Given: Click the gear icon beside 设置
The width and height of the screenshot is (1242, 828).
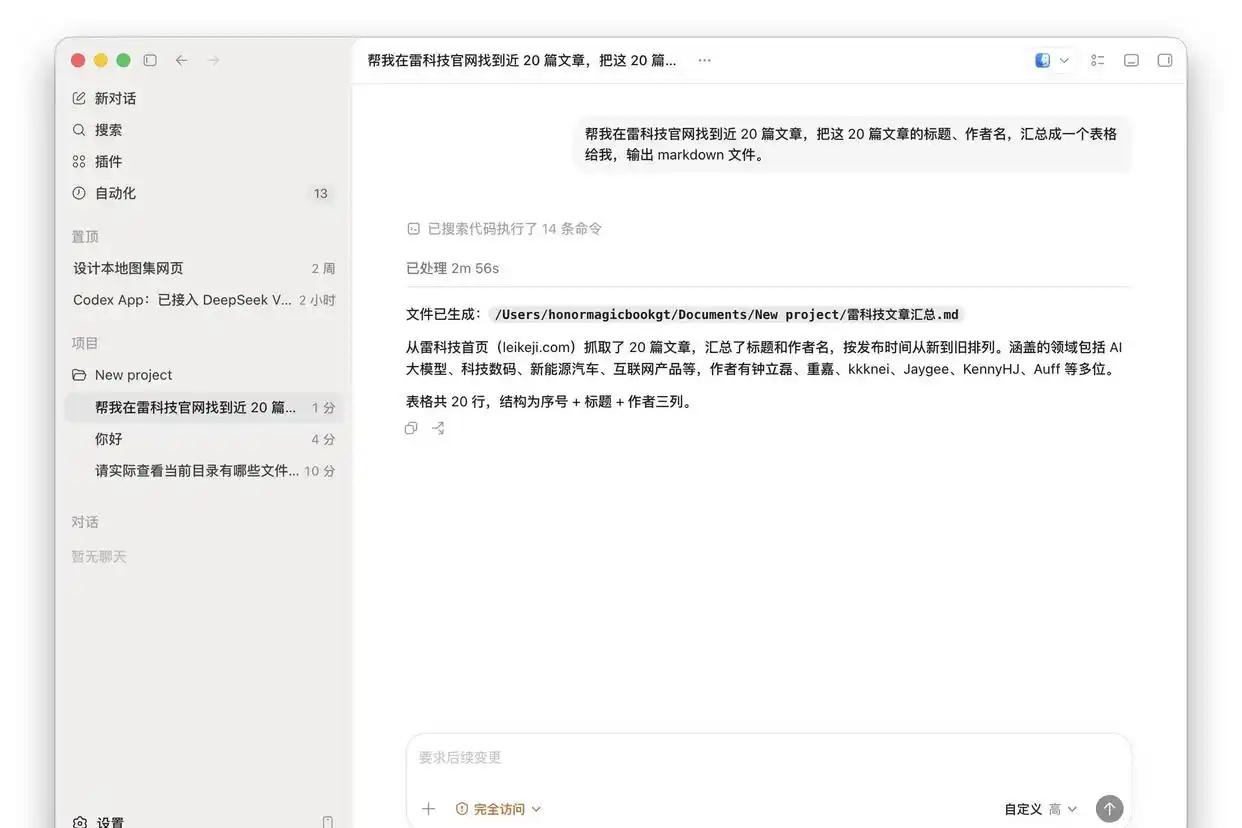Looking at the screenshot, I should click(x=80, y=822).
